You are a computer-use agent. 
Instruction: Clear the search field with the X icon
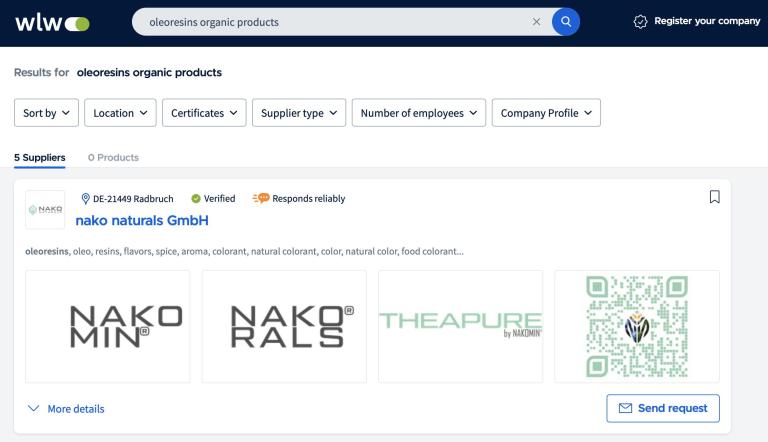tap(536, 22)
